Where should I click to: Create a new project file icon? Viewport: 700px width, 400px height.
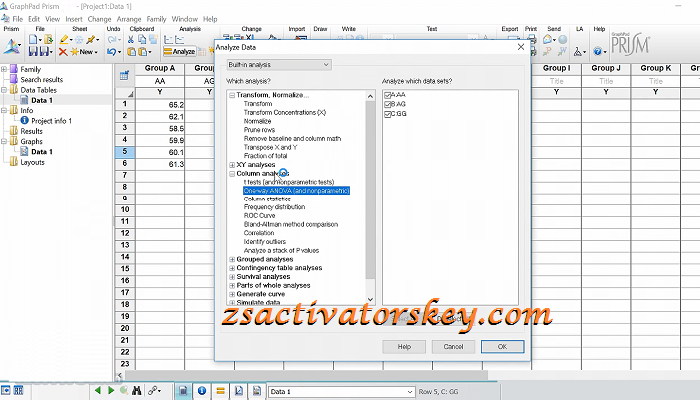click(x=33, y=40)
